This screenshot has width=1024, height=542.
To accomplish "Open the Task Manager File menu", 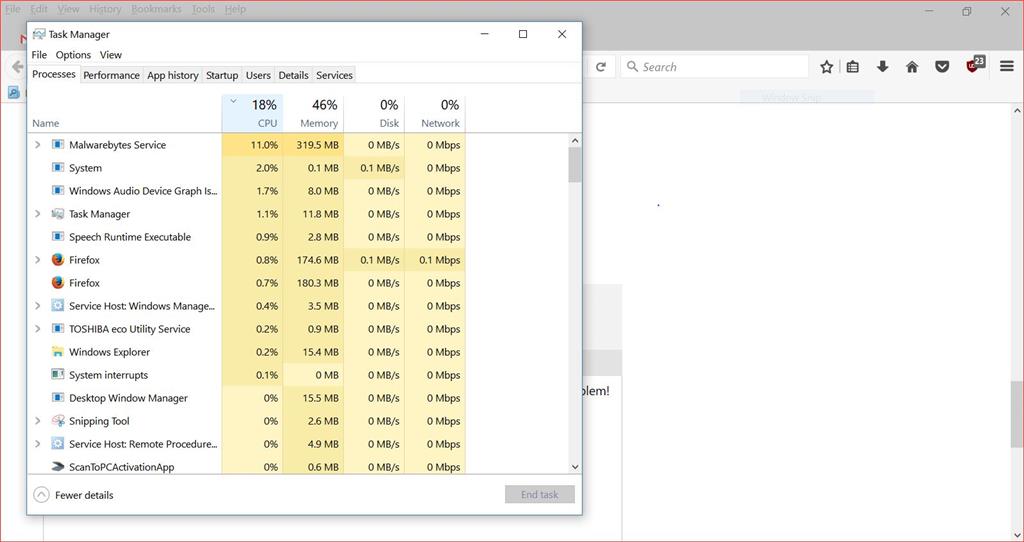I will point(39,55).
